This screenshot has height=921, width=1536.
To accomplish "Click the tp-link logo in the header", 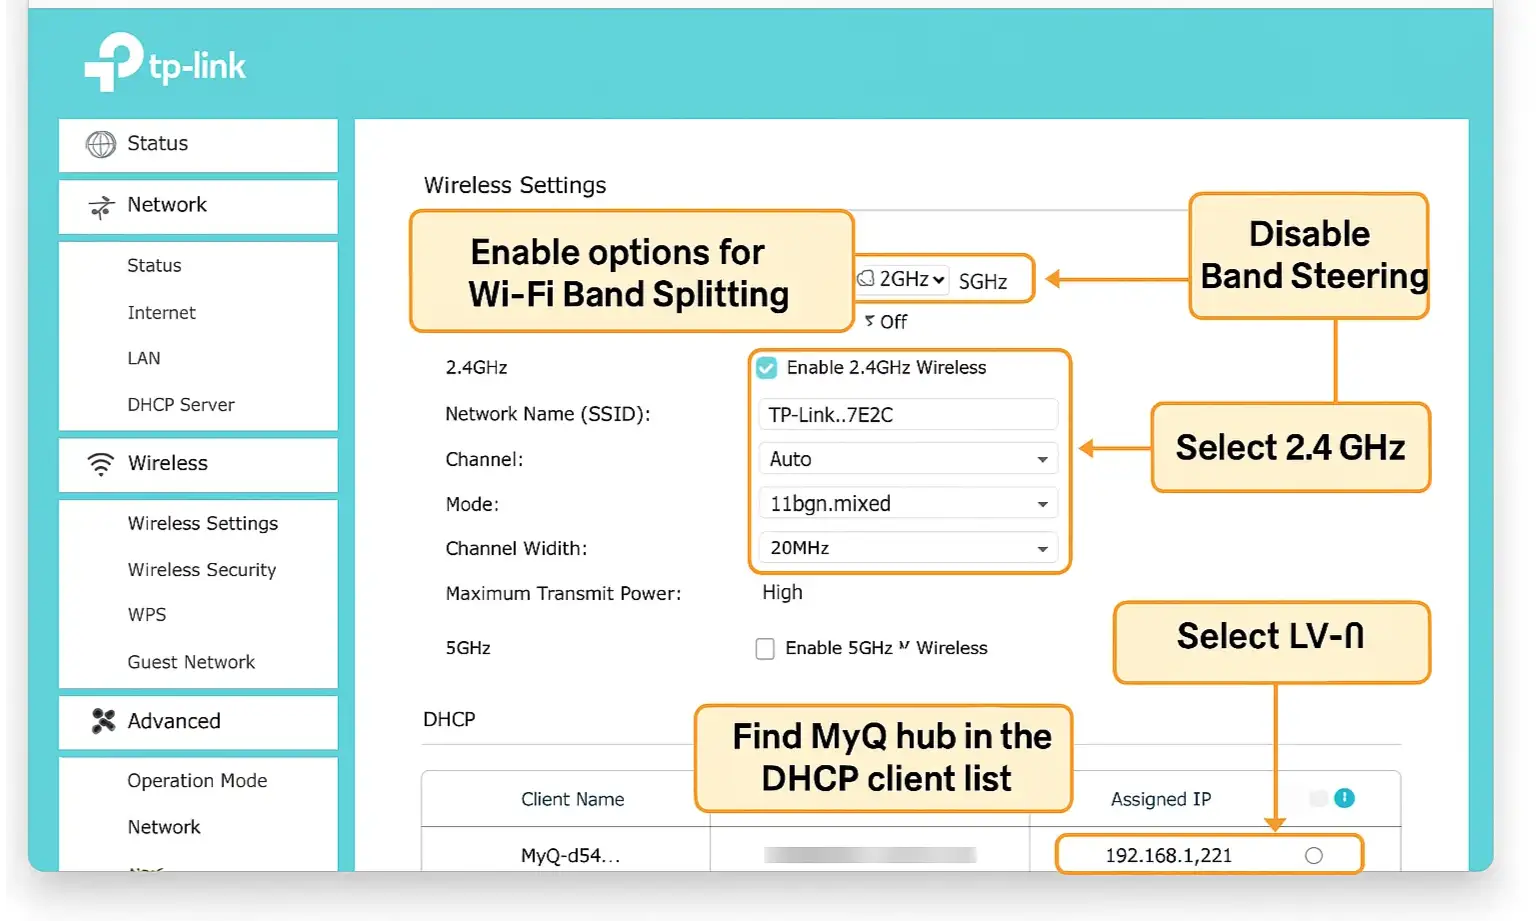I will 165,62.
